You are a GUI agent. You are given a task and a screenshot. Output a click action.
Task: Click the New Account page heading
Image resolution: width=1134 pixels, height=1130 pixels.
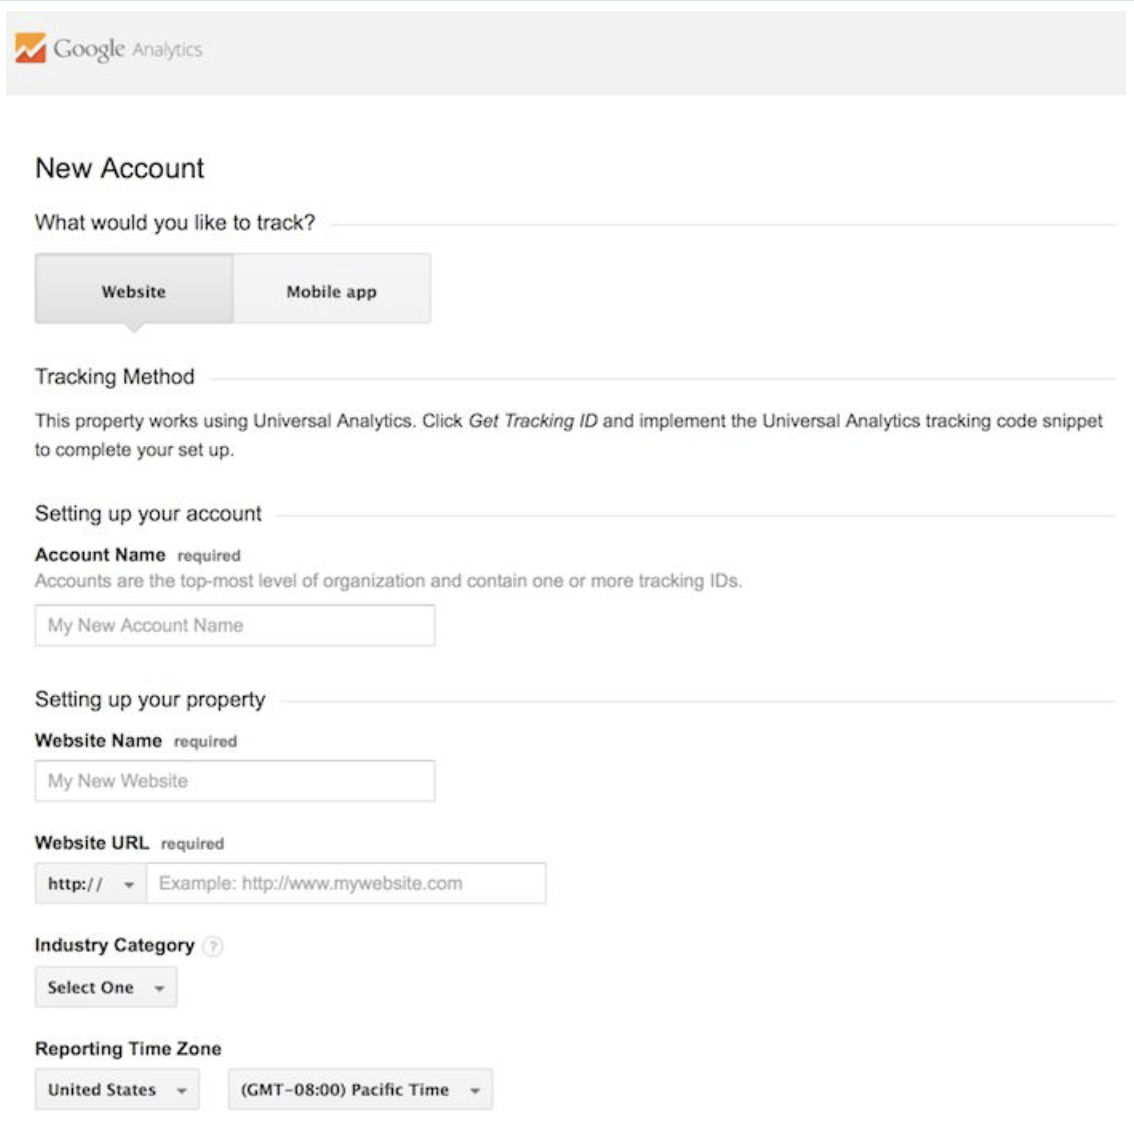tap(119, 168)
